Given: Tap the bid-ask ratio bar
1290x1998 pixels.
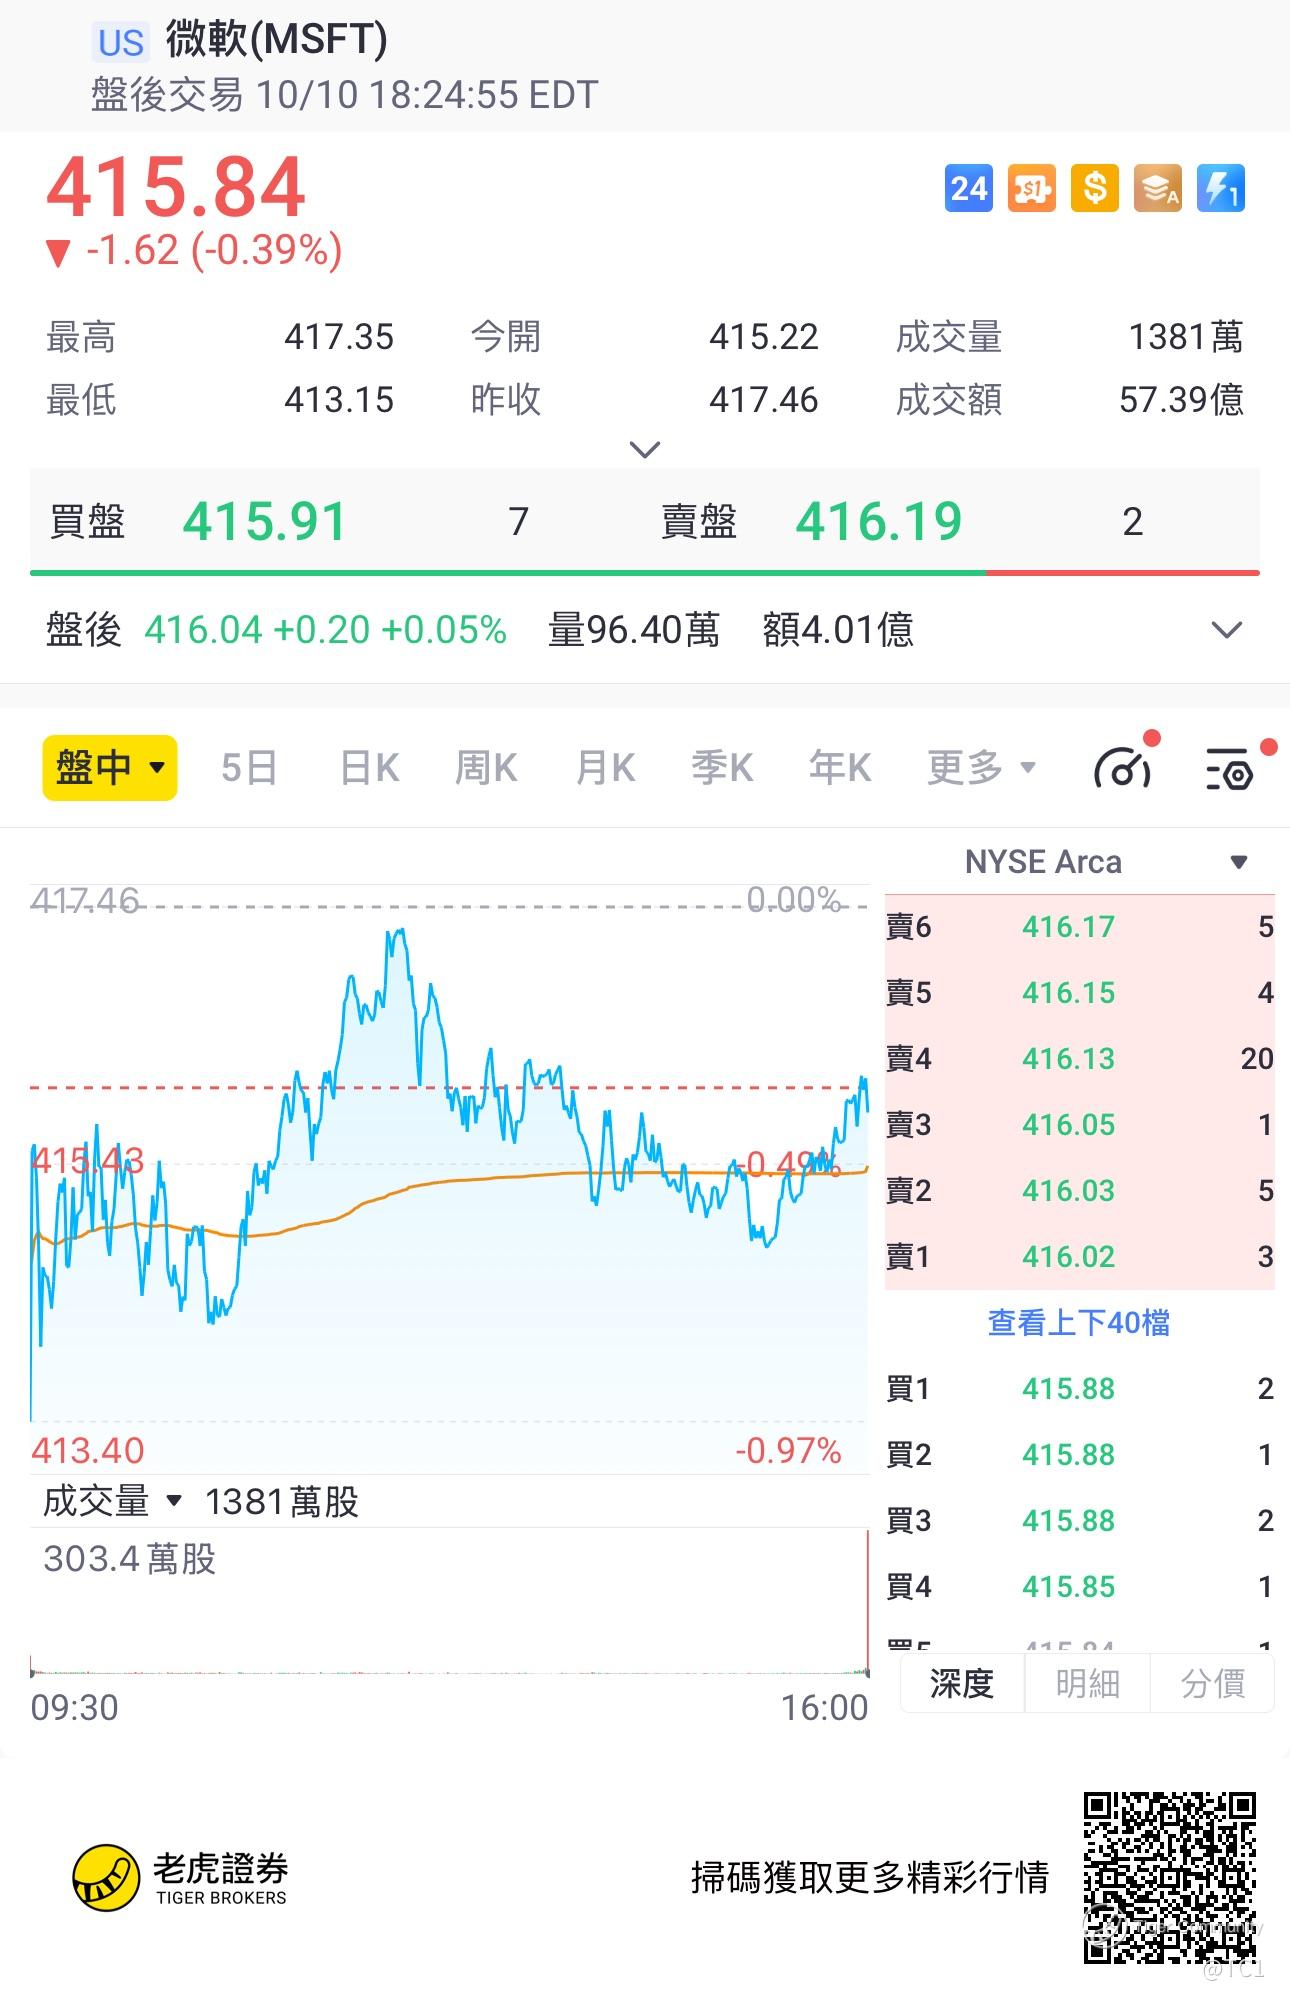Looking at the screenshot, I should (645, 573).
